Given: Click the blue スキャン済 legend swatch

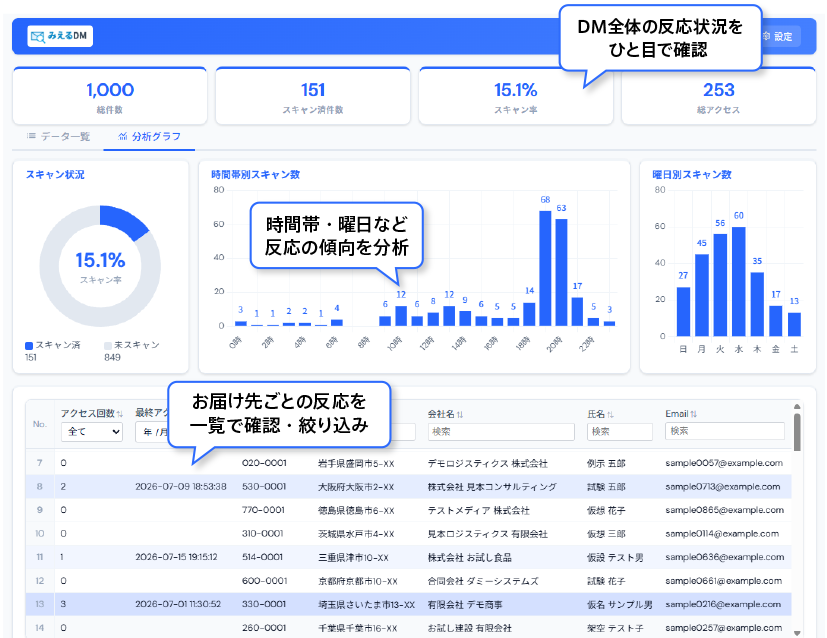Looking at the screenshot, I should coord(29,346).
